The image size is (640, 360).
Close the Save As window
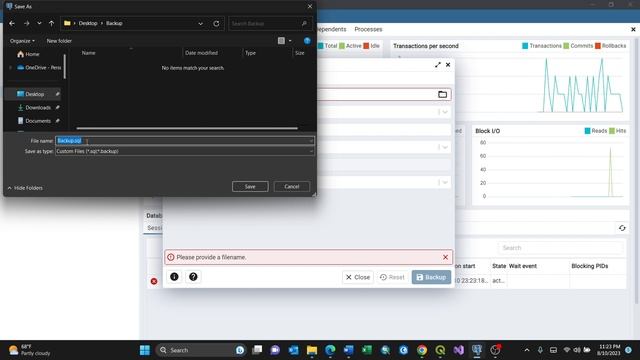coord(309,6)
